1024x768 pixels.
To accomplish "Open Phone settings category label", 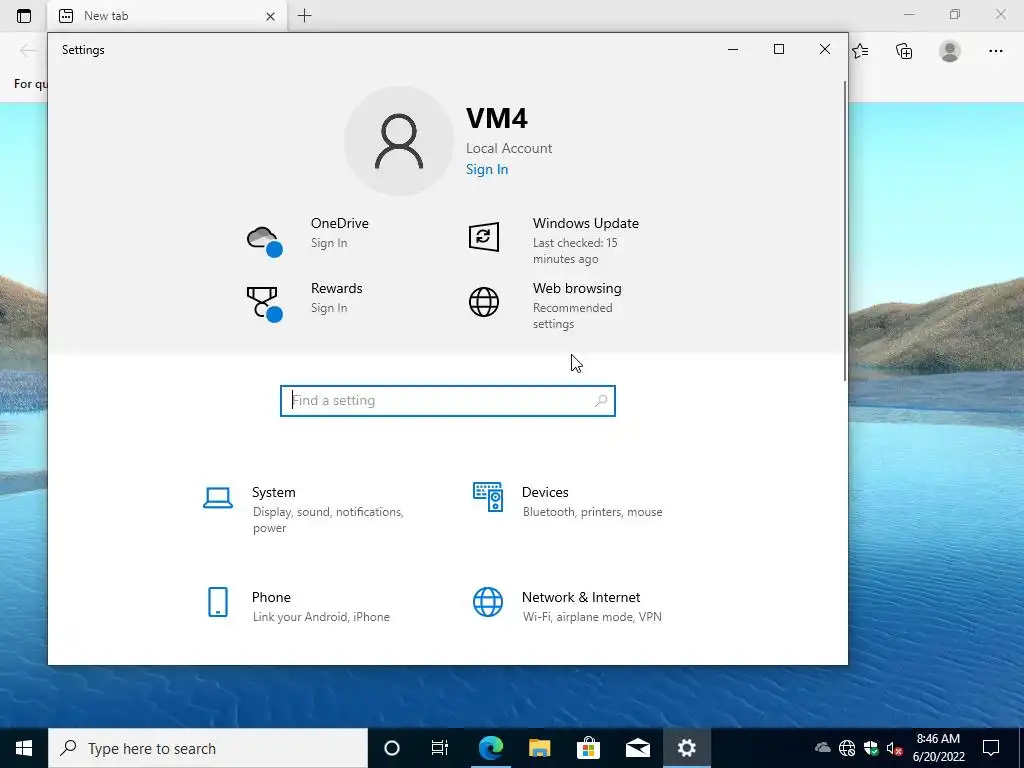I will point(271,597).
